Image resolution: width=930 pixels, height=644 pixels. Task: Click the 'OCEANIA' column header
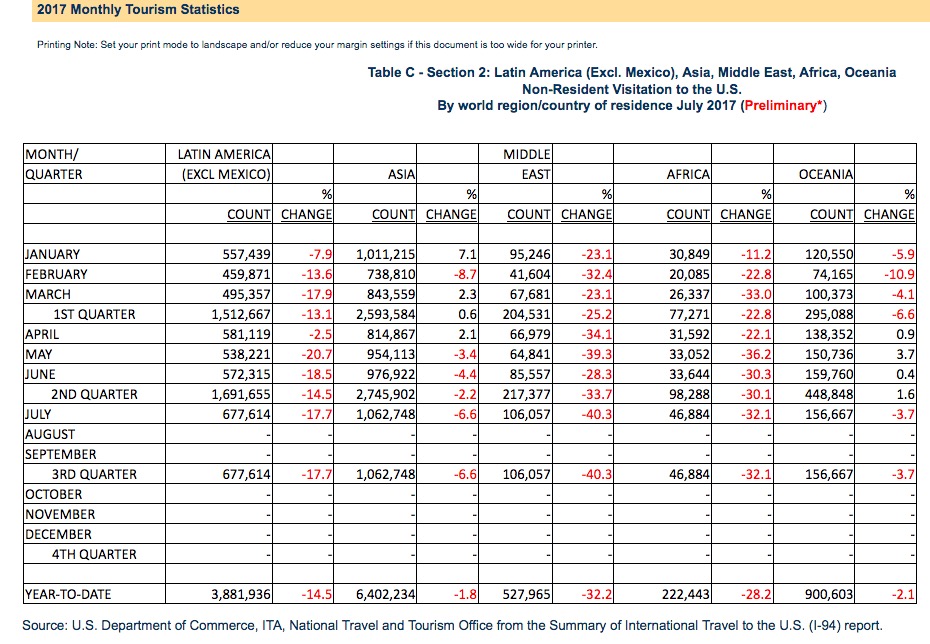pyautogui.click(x=826, y=174)
